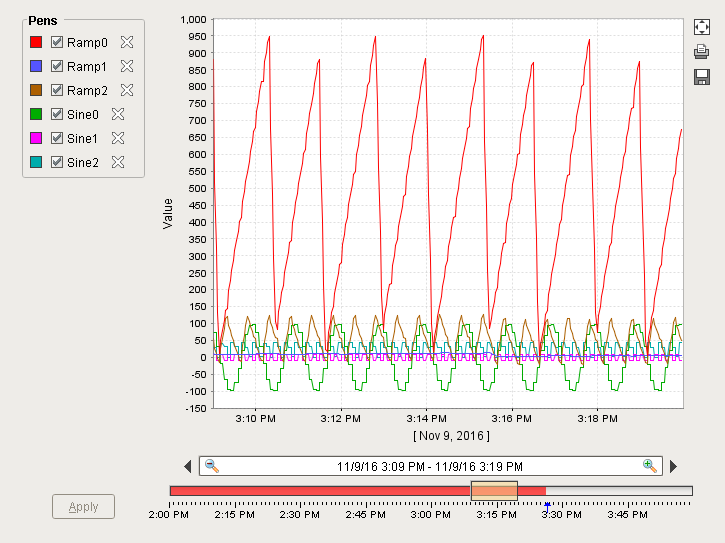Click the print chart icon
Screen dimensions: 725x543
click(x=701, y=52)
